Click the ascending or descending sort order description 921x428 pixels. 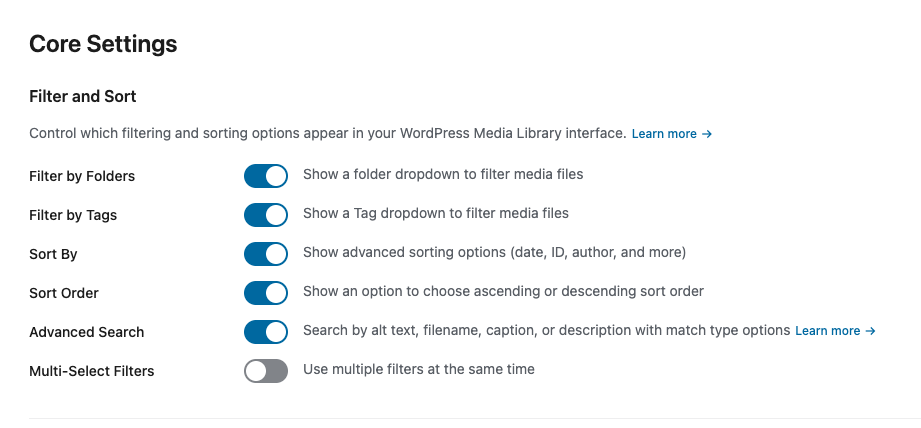click(x=503, y=291)
